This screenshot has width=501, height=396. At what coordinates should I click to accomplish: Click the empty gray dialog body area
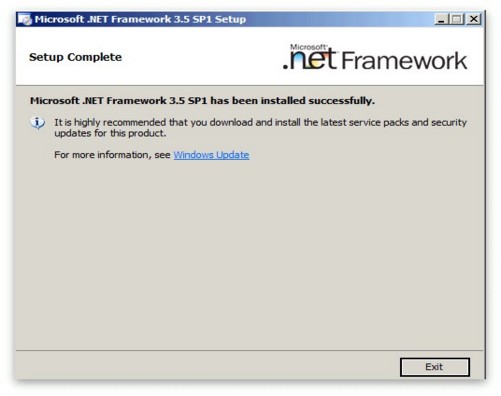[249, 253]
